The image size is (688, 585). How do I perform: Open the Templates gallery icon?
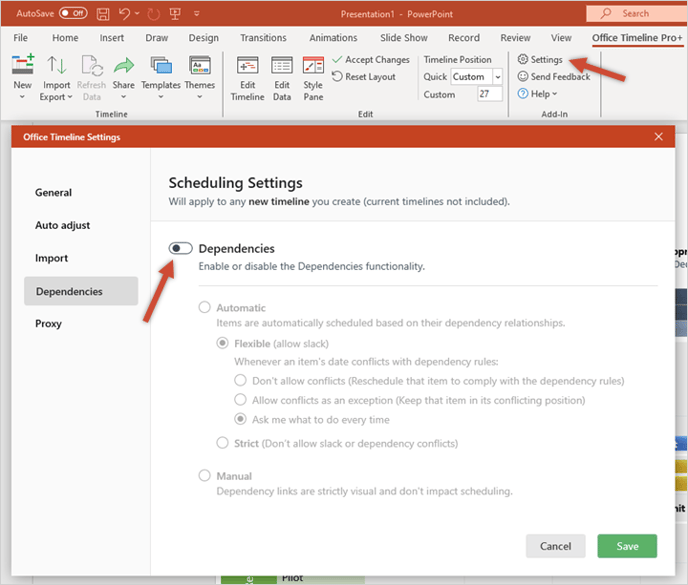click(161, 65)
